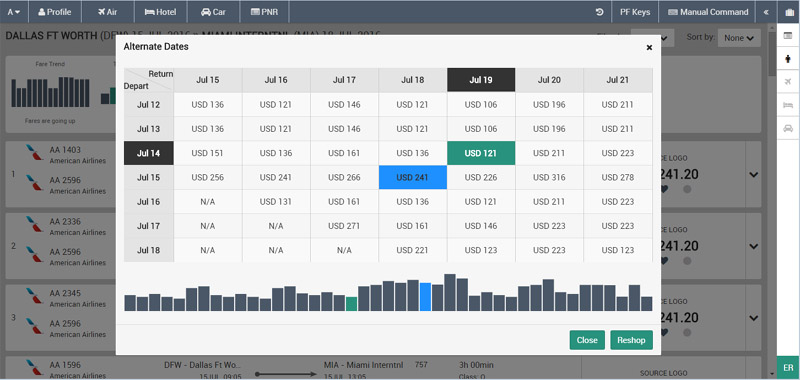Click the green bar in fare chart

(351, 304)
